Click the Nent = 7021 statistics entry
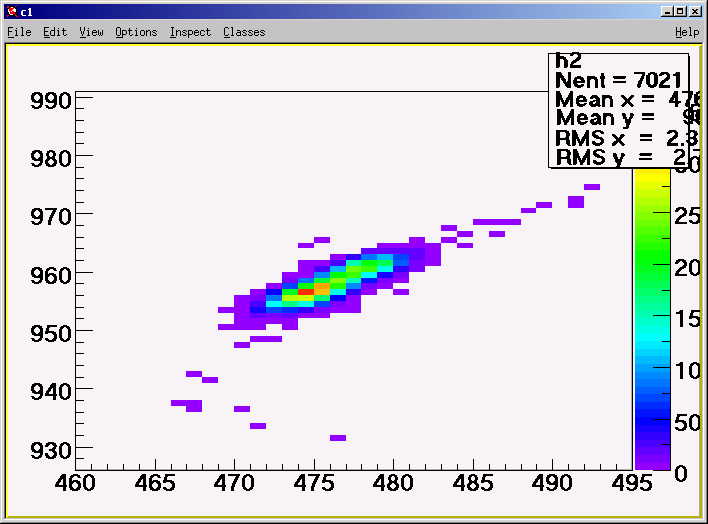Screen dimensions: 708x524 click(618, 80)
